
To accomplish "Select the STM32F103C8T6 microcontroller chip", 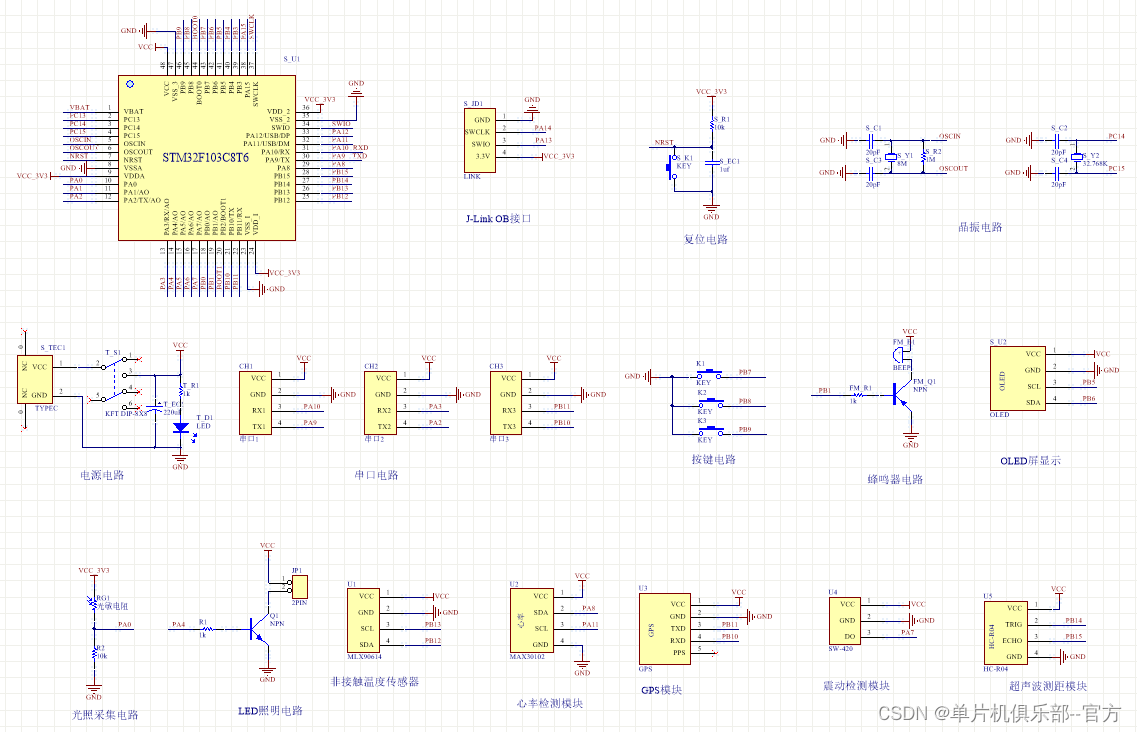I will tap(207, 157).
